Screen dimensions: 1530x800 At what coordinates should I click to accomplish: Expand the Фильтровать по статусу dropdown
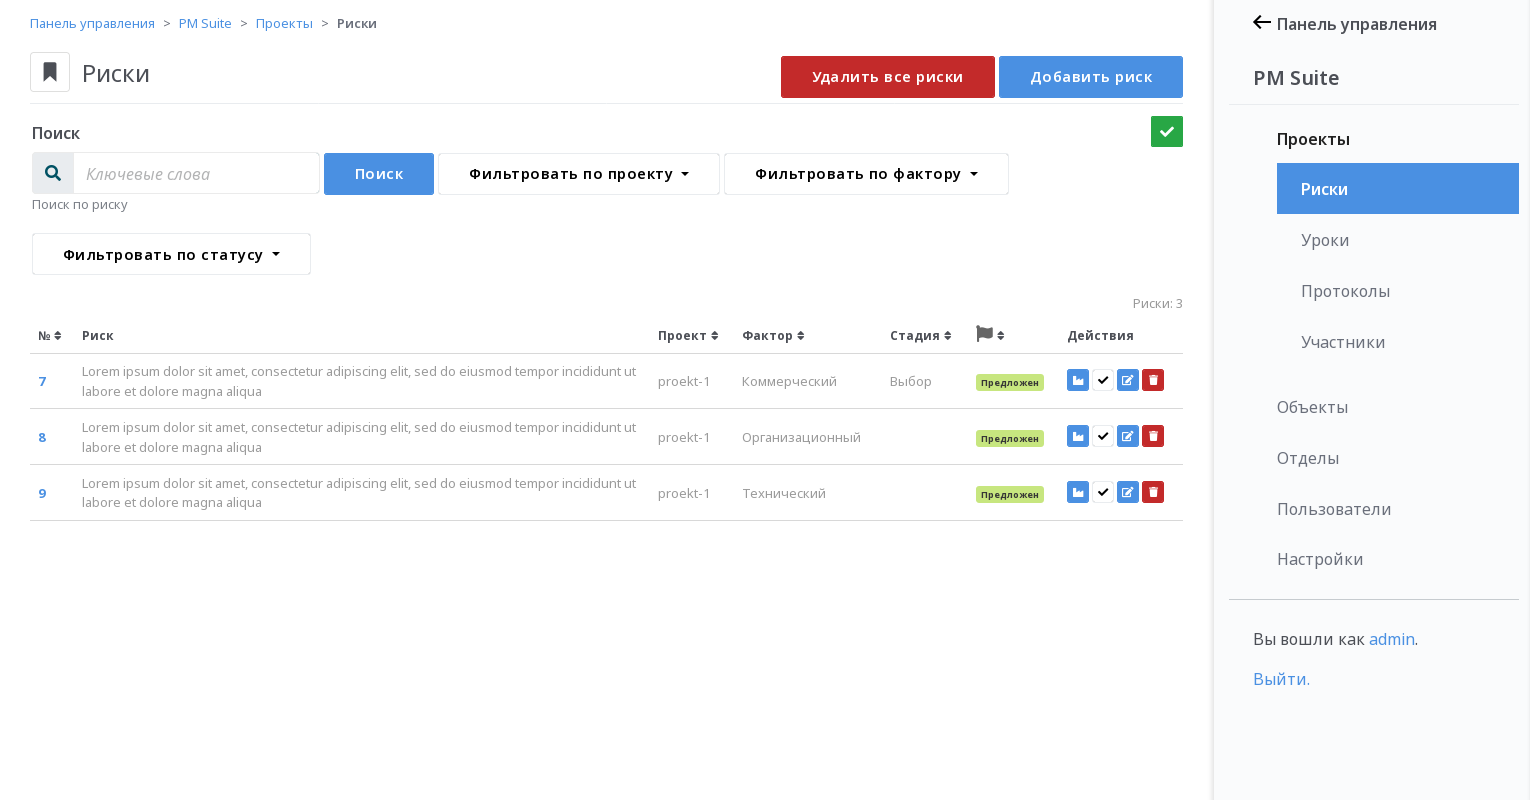pos(171,254)
